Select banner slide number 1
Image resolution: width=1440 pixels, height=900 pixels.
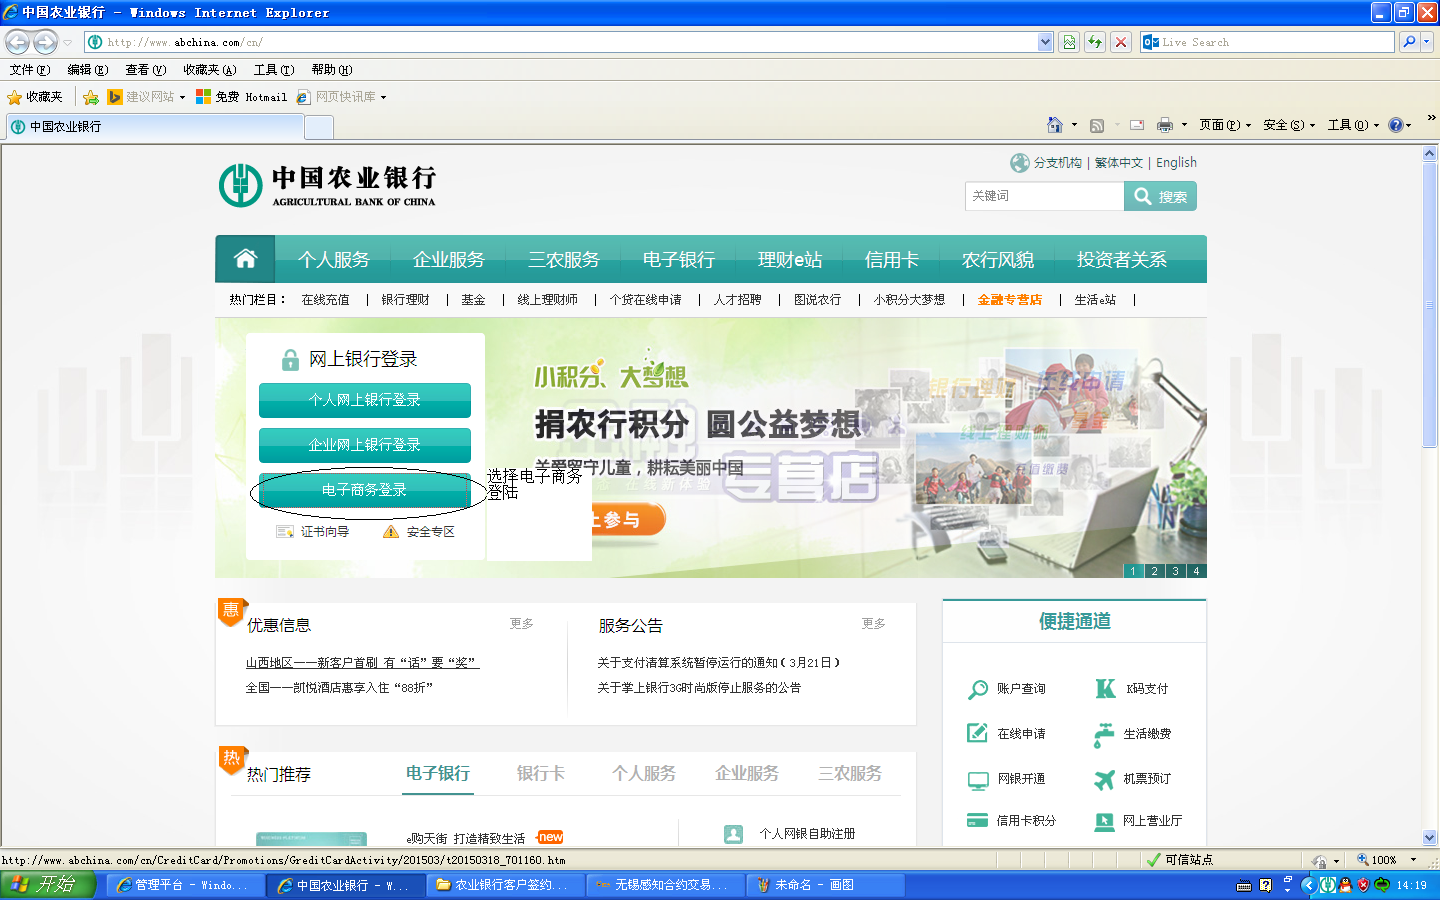point(1133,571)
